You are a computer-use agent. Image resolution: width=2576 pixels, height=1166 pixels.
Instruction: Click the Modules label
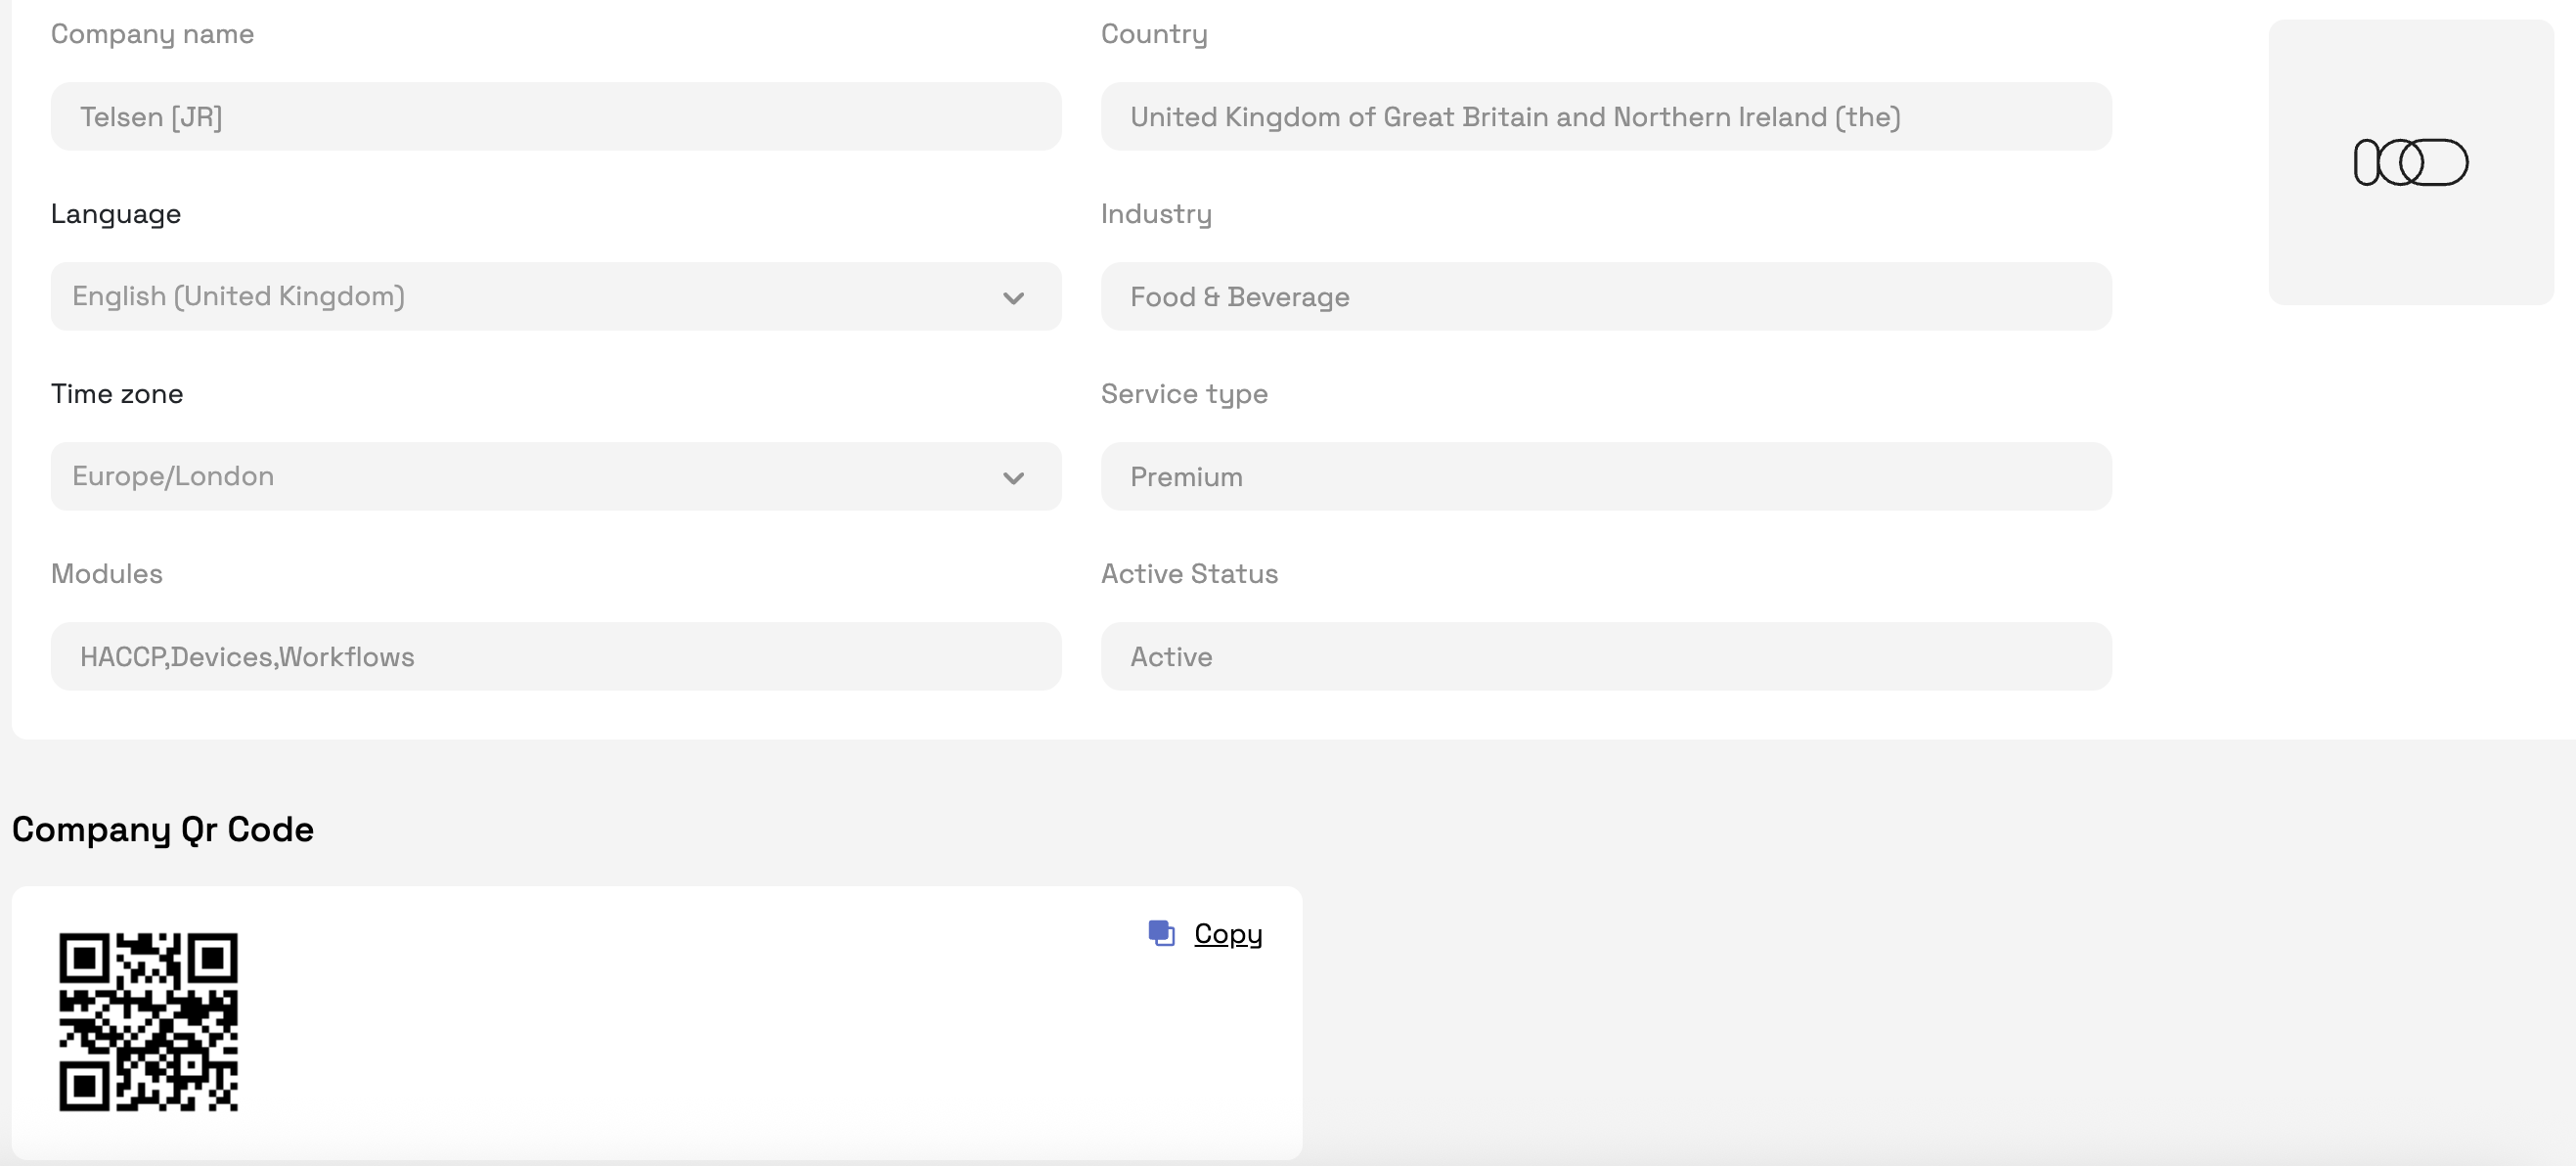coord(107,574)
